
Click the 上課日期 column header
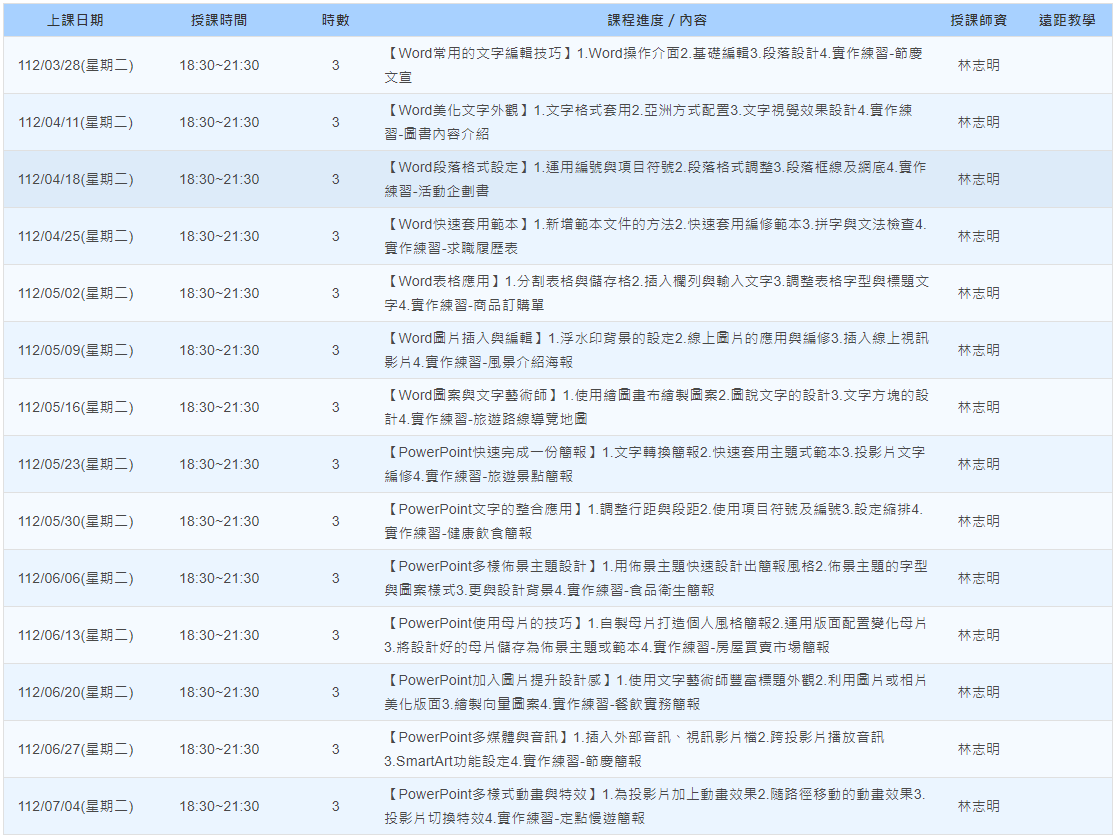coord(75,21)
